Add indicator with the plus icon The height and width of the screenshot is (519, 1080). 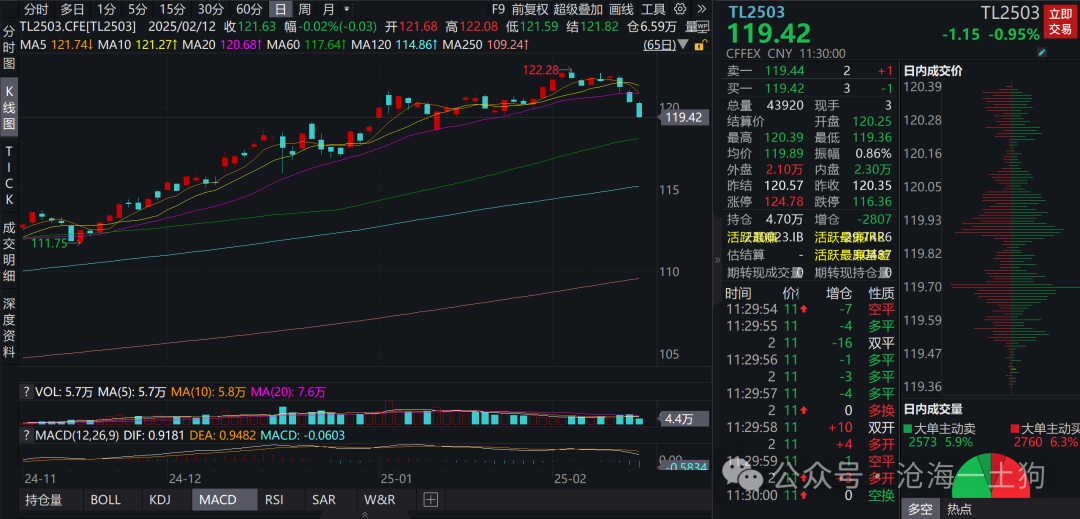point(431,499)
